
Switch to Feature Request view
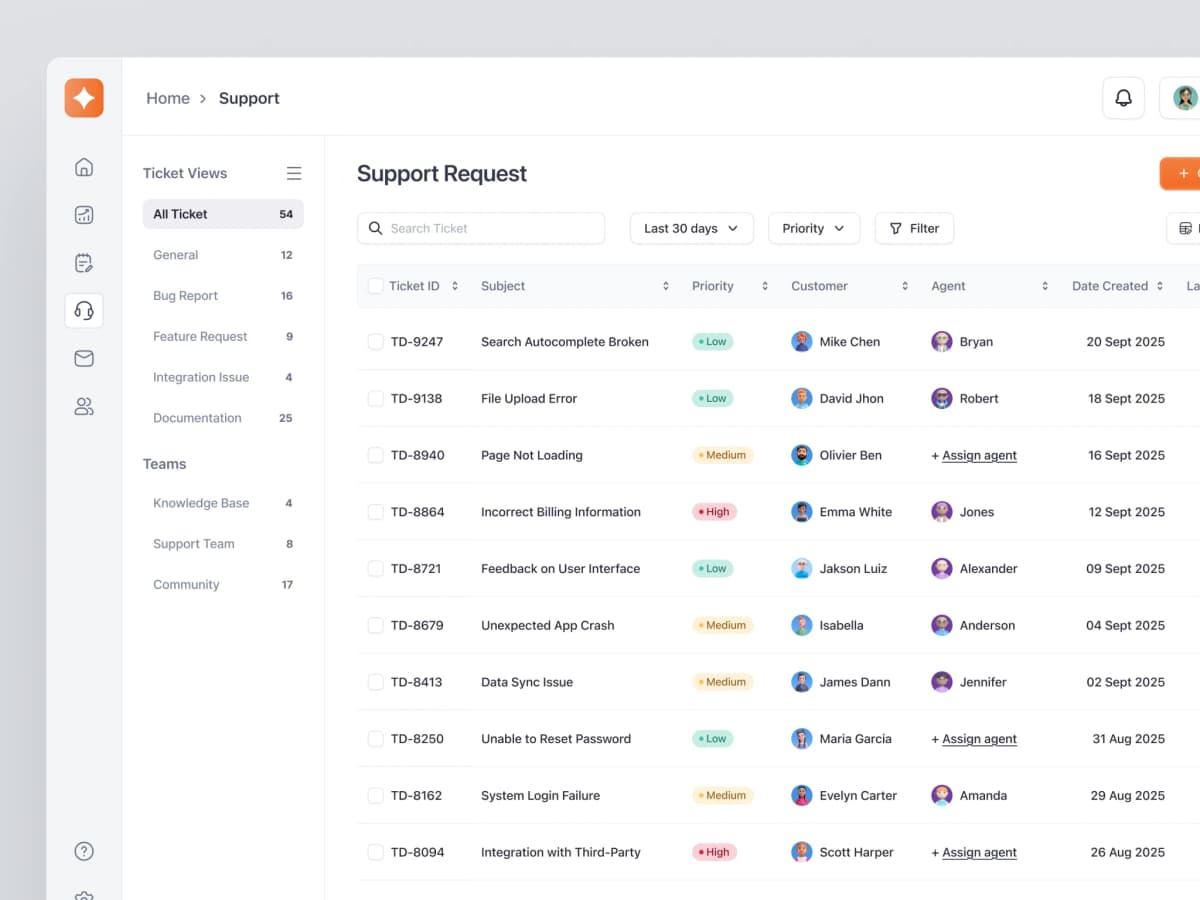(223, 337)
